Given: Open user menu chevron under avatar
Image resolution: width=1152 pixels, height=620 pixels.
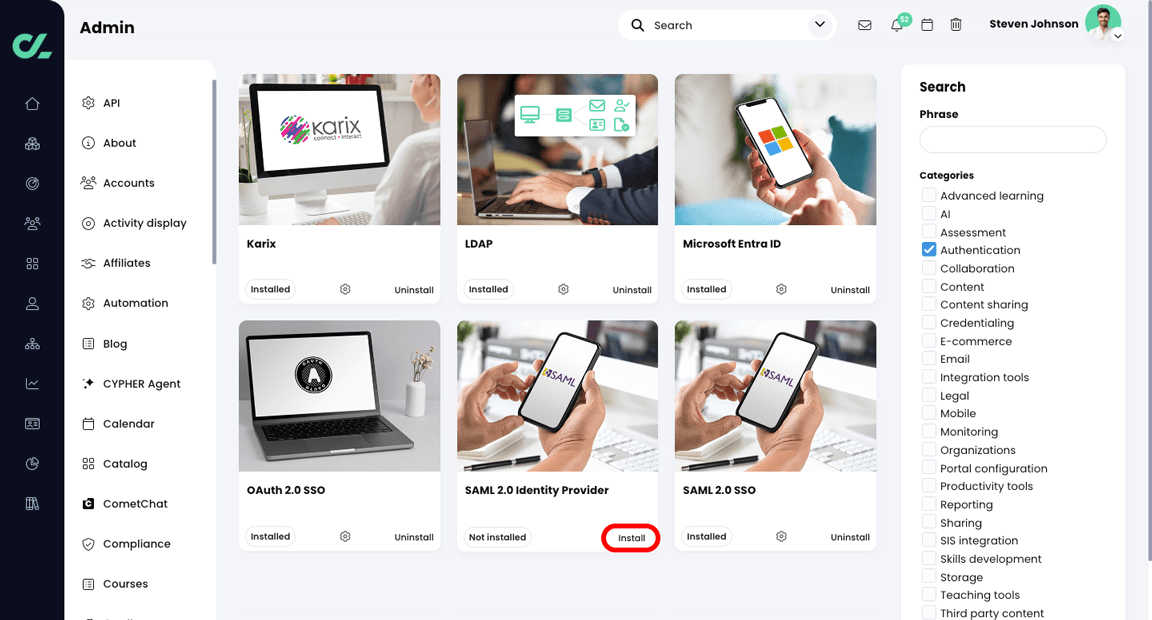Looking at the screenshot, I should [1117, 35].
